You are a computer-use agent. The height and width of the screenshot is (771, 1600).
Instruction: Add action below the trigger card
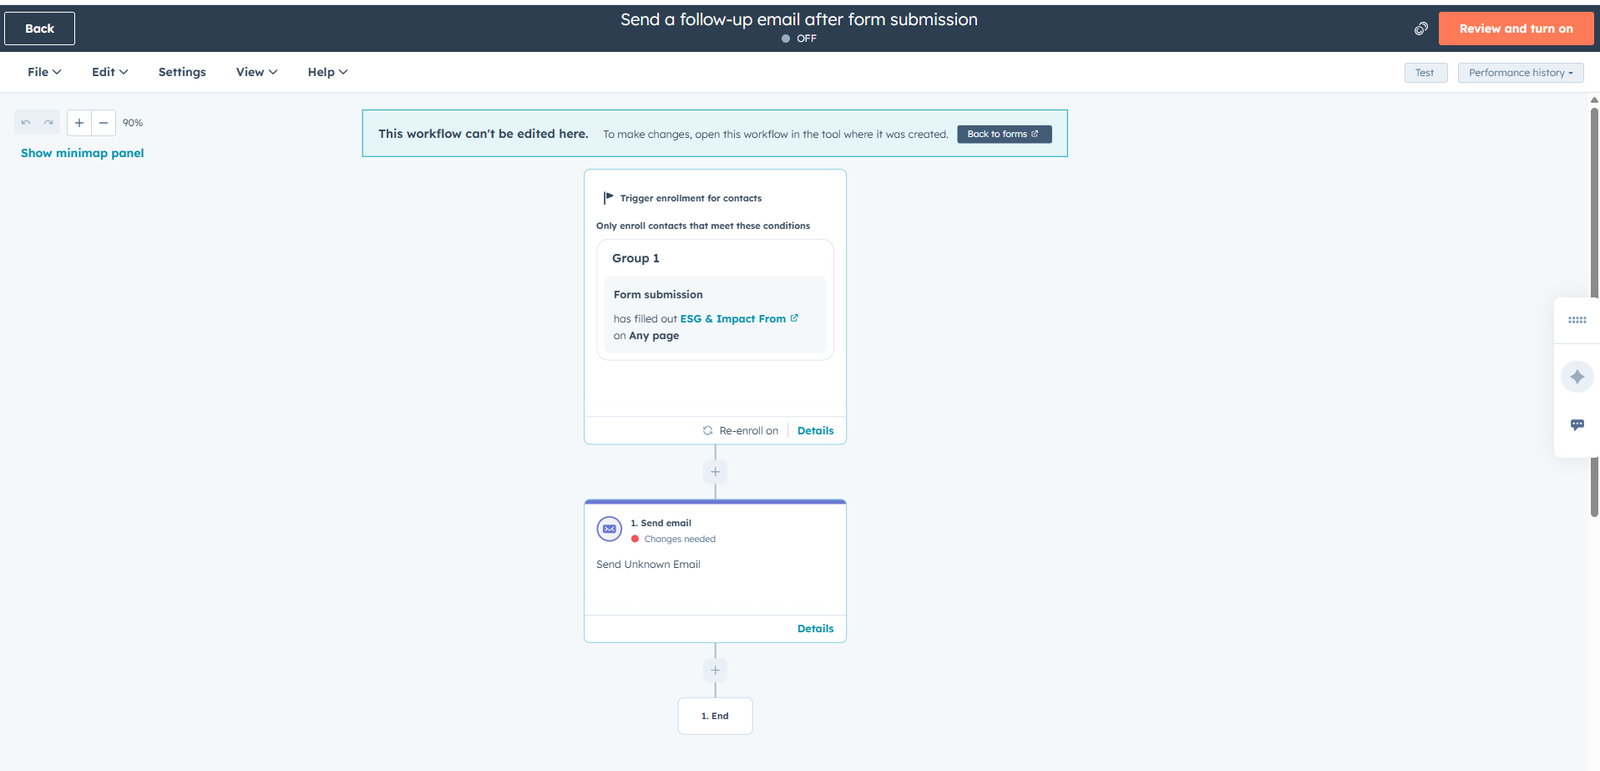click(715, 472)
